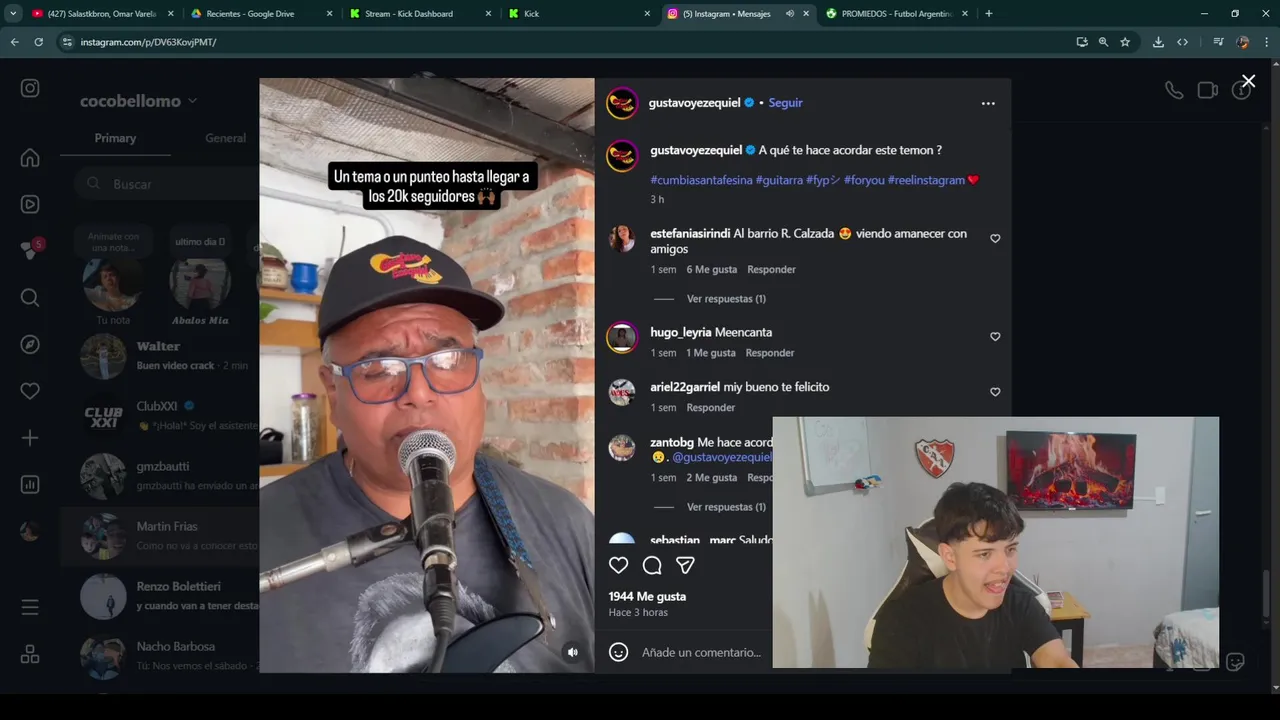The height and width of the screenshot is (720, 1280).
Task: Focus the 'Añade un comentario' input field
Action: tap(702, 652)
